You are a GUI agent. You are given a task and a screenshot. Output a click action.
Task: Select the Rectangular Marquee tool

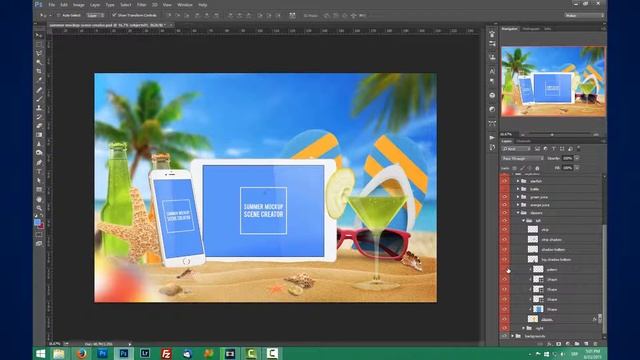point(39,44)
